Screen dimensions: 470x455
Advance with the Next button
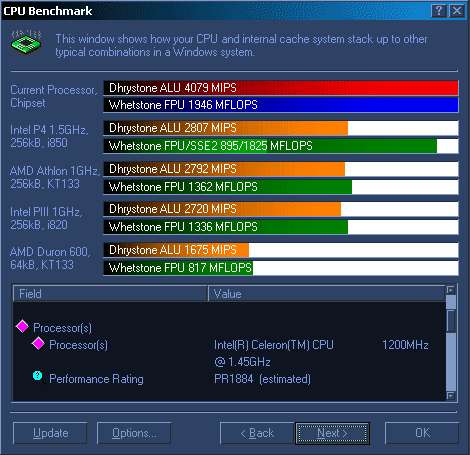click(332, 433)
